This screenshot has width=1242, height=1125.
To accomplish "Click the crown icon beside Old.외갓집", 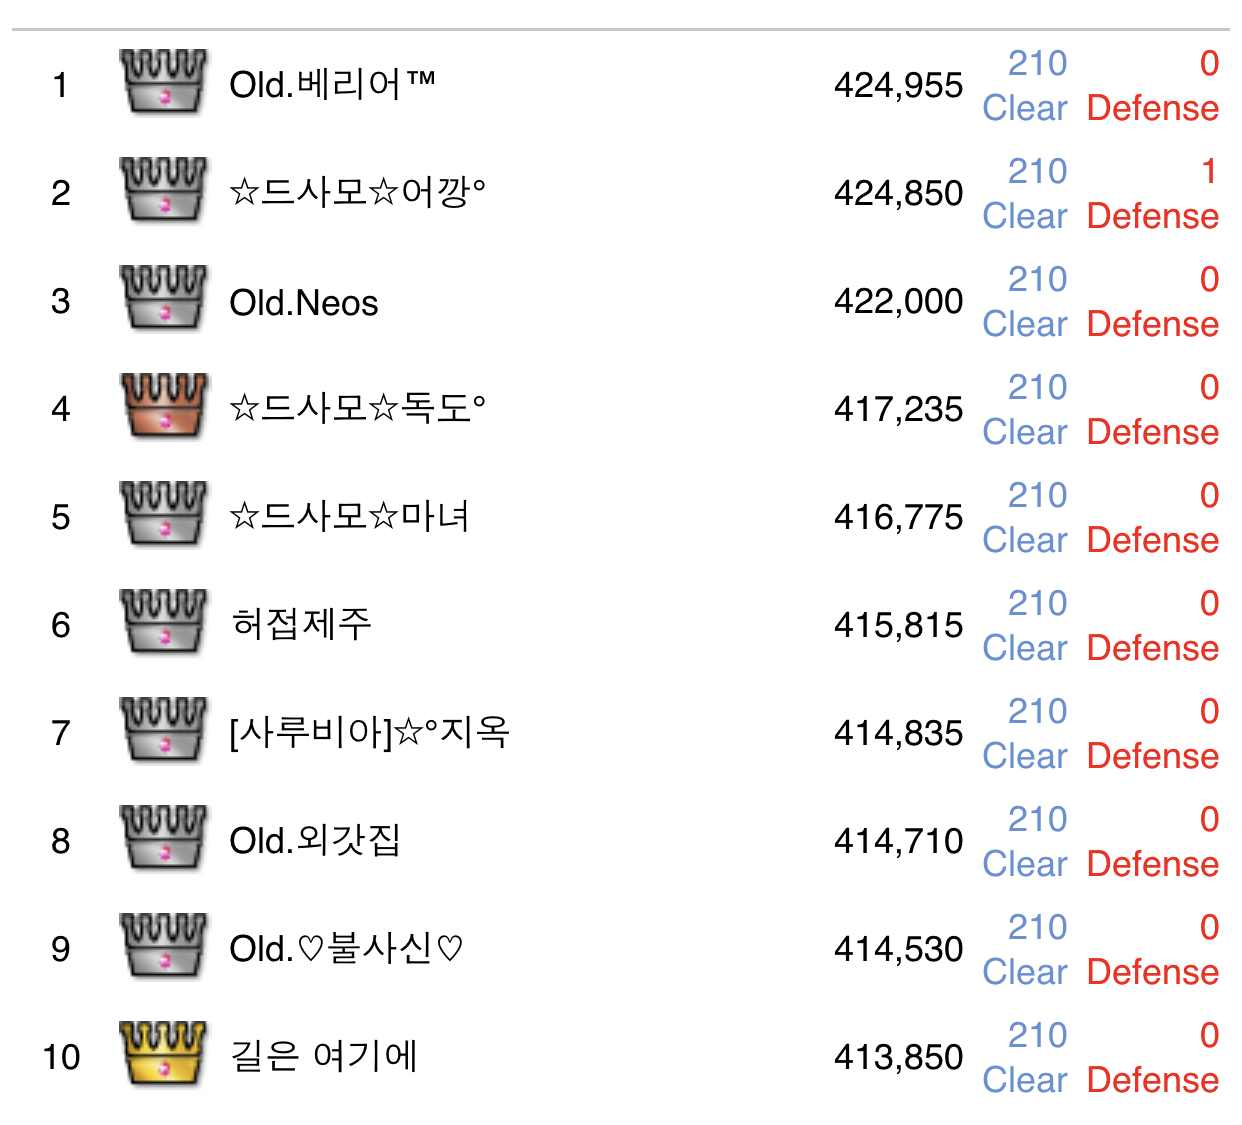I will (163, 838).
